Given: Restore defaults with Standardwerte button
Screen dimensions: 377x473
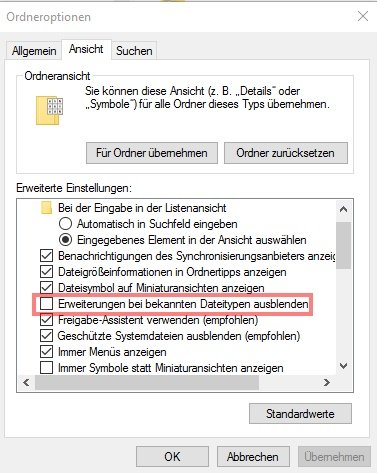Looking at the screenshot, I should coord(300,414).
